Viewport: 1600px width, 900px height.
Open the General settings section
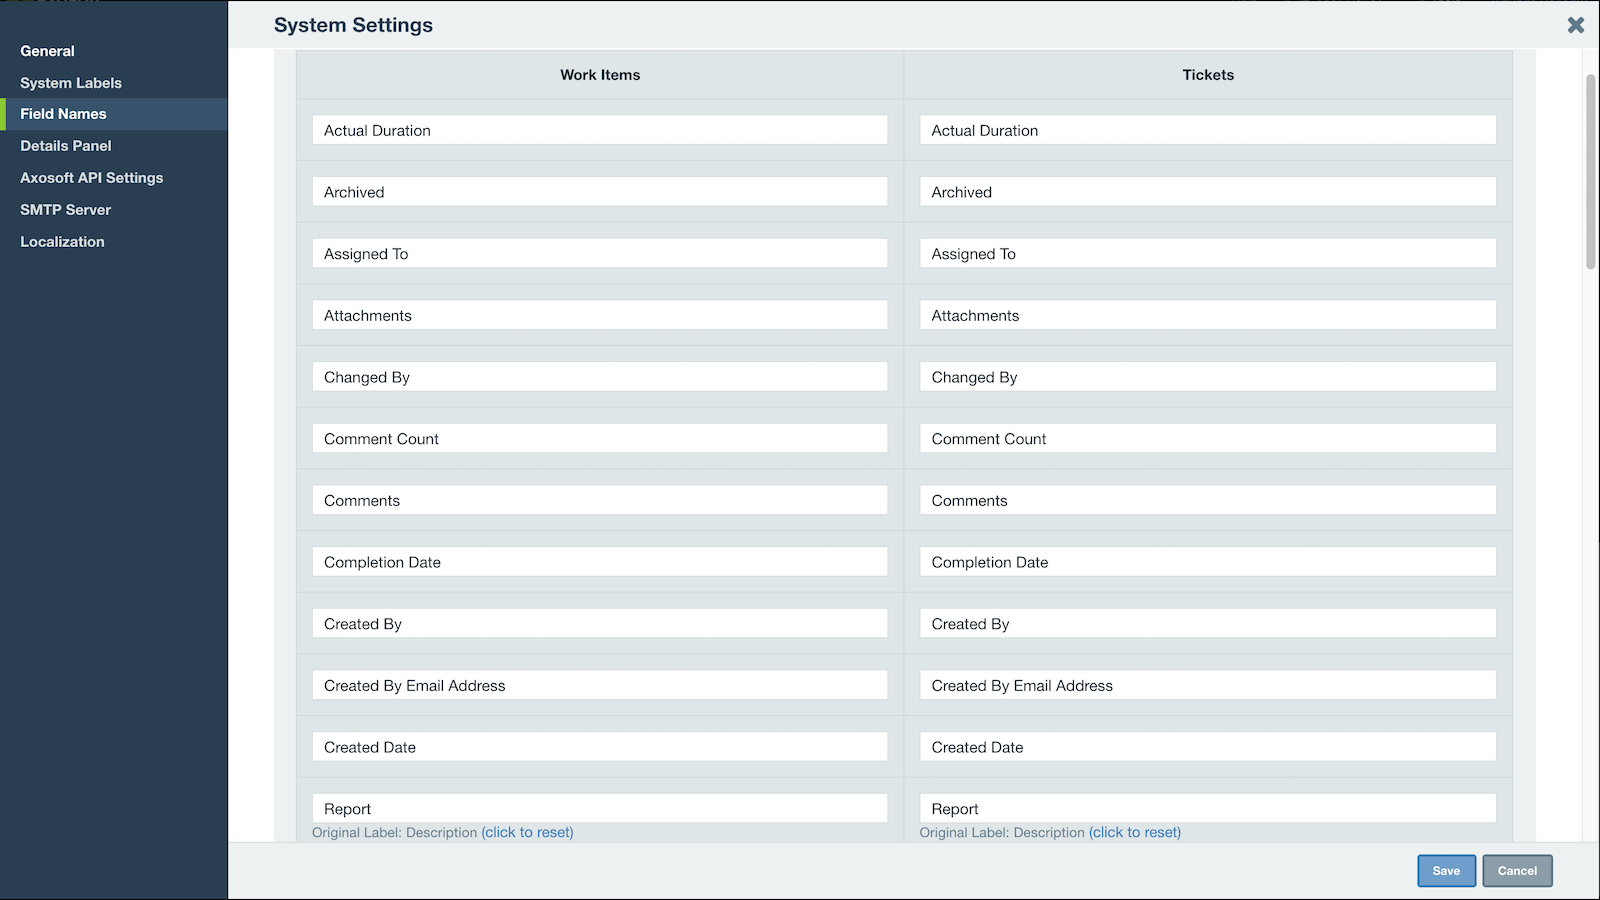click(47, 51)
